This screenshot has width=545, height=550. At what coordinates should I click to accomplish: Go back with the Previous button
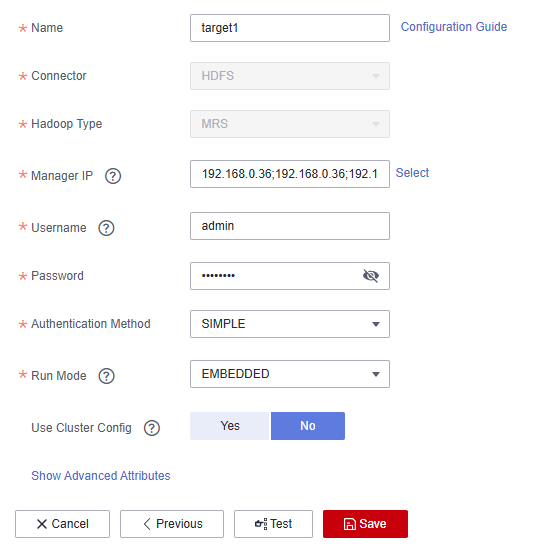172,524
